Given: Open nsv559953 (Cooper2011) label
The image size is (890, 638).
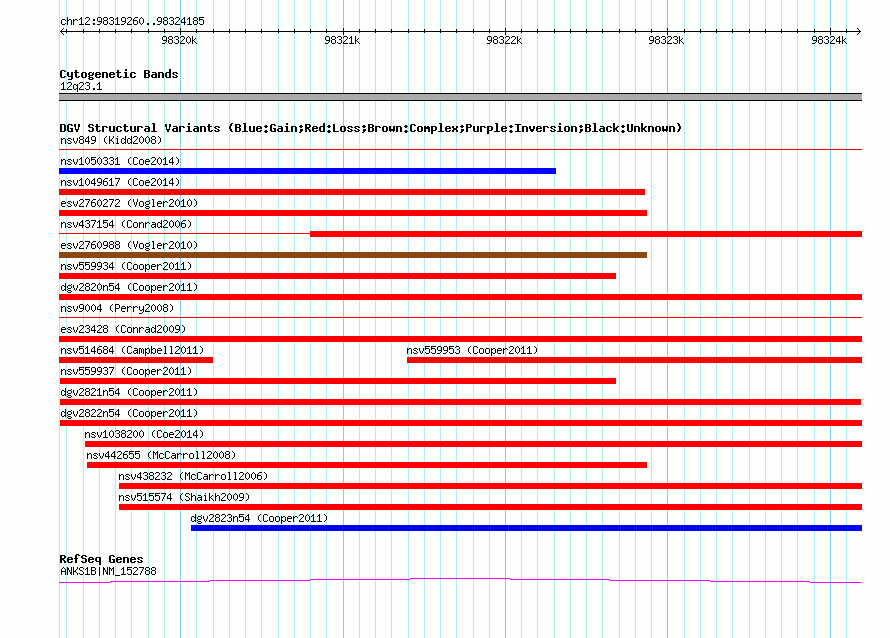Looking at the screenshot, I should point(472,350).
